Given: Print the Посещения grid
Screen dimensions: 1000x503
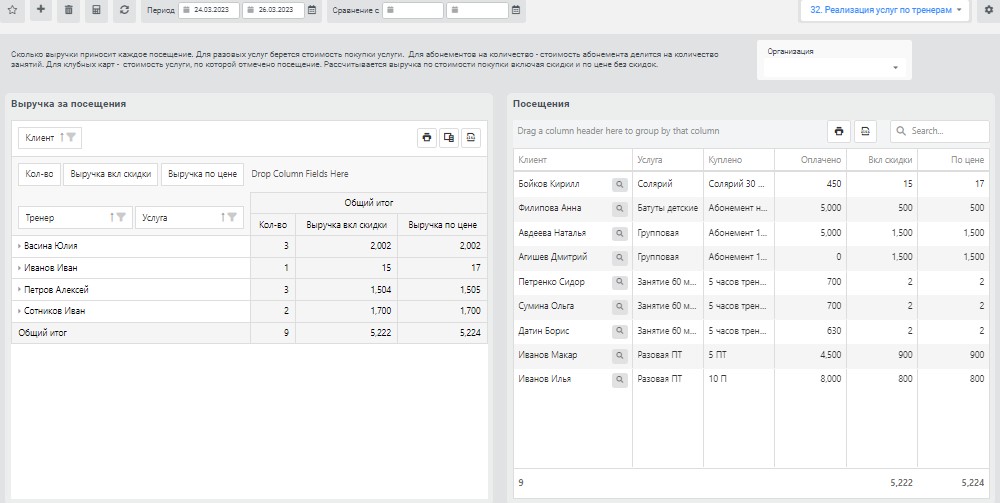Looking at the screenshot, I should 839,131.
